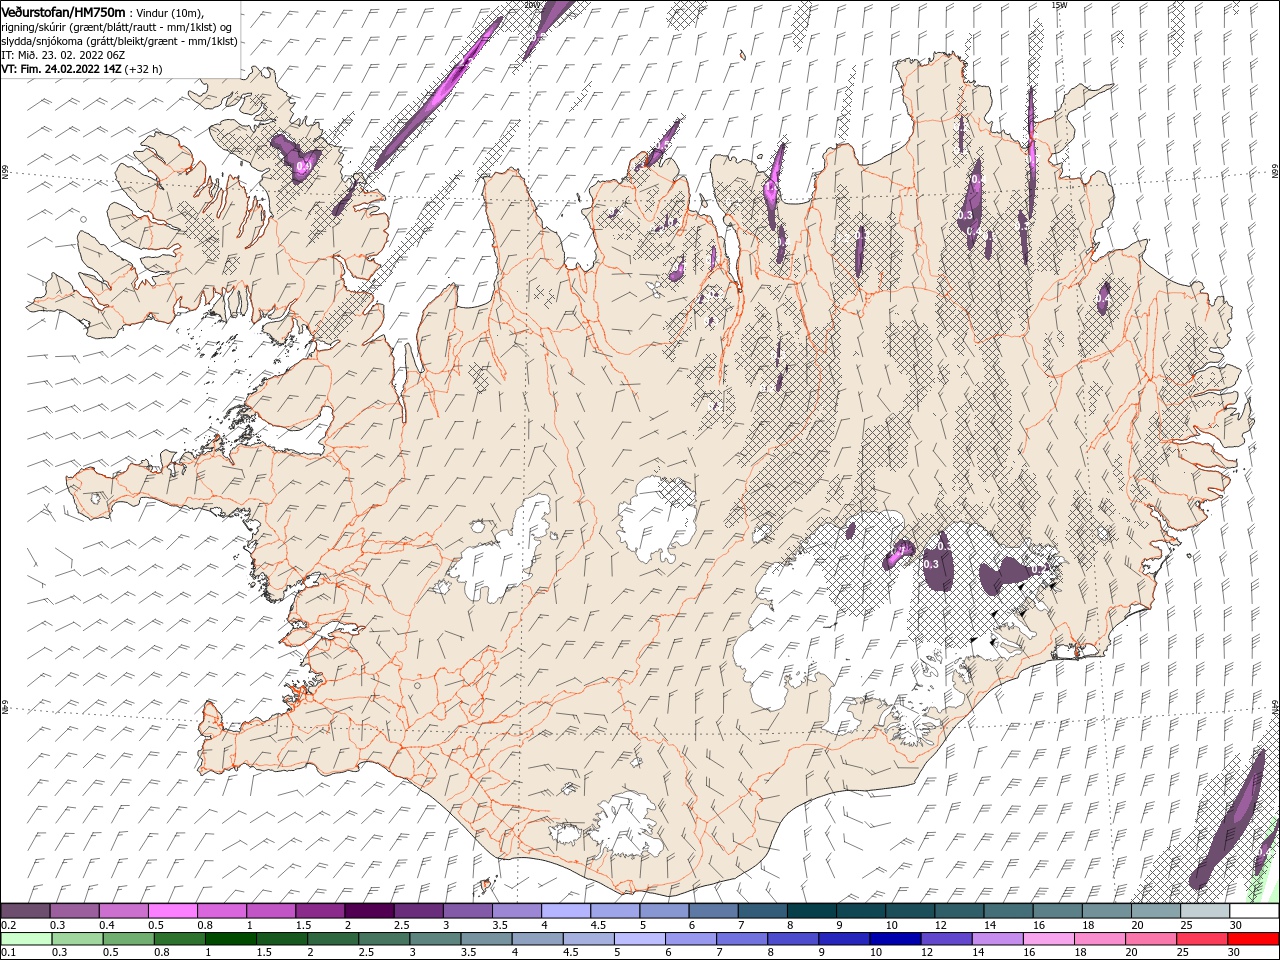Pick top-row legend swatch starting at 3

coord(467,911)
